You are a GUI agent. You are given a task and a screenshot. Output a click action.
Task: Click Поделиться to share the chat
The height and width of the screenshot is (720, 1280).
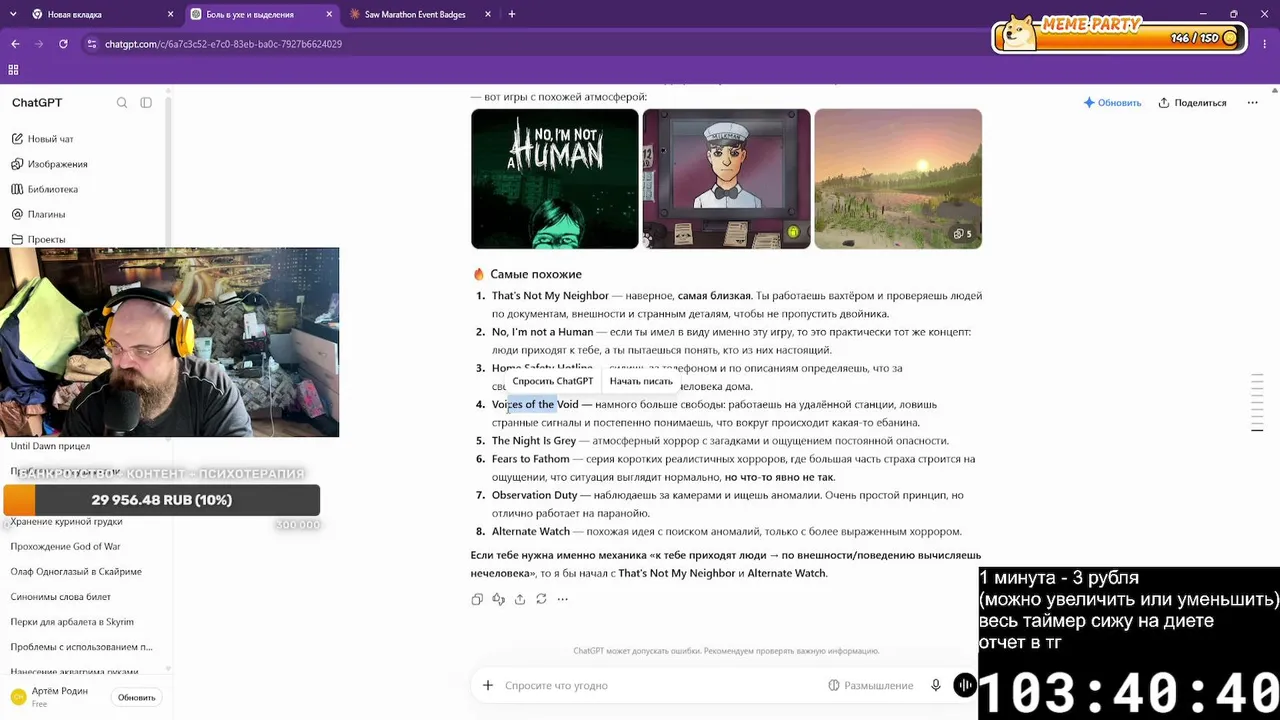1192,103
